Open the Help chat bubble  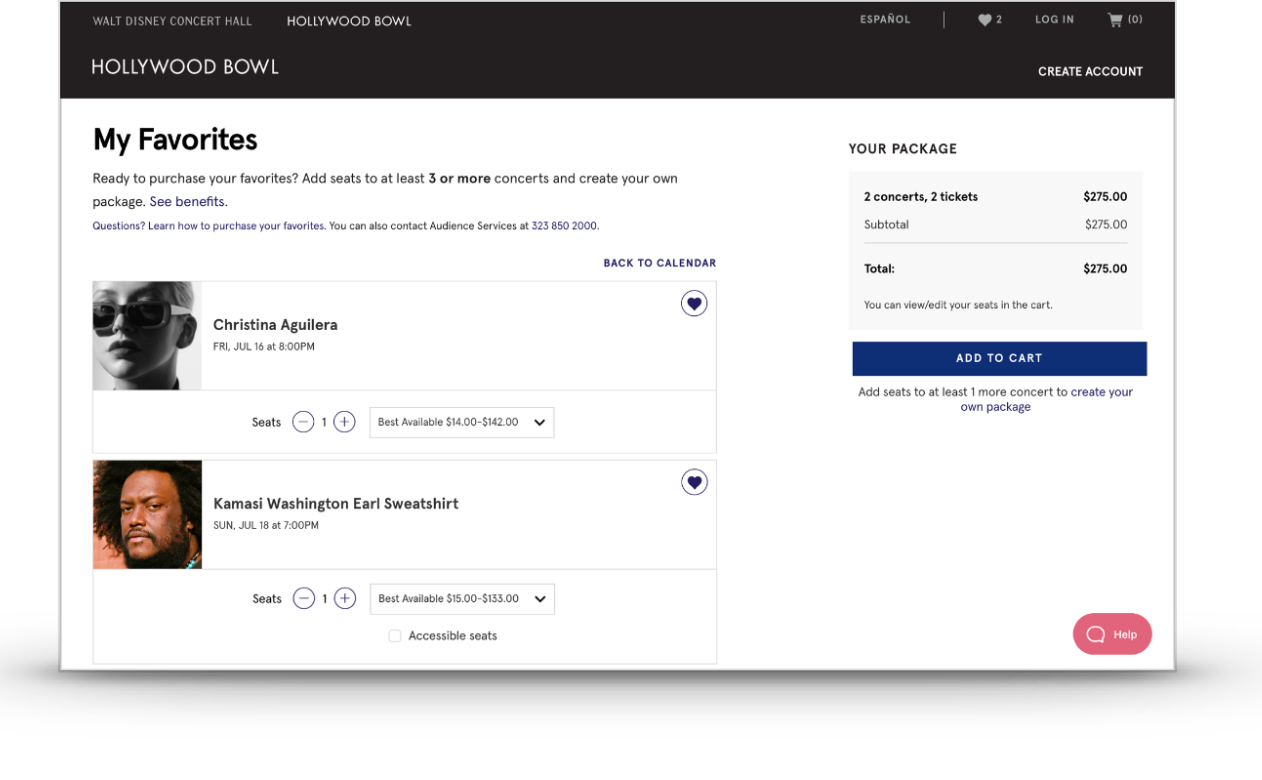(1112, 634)
